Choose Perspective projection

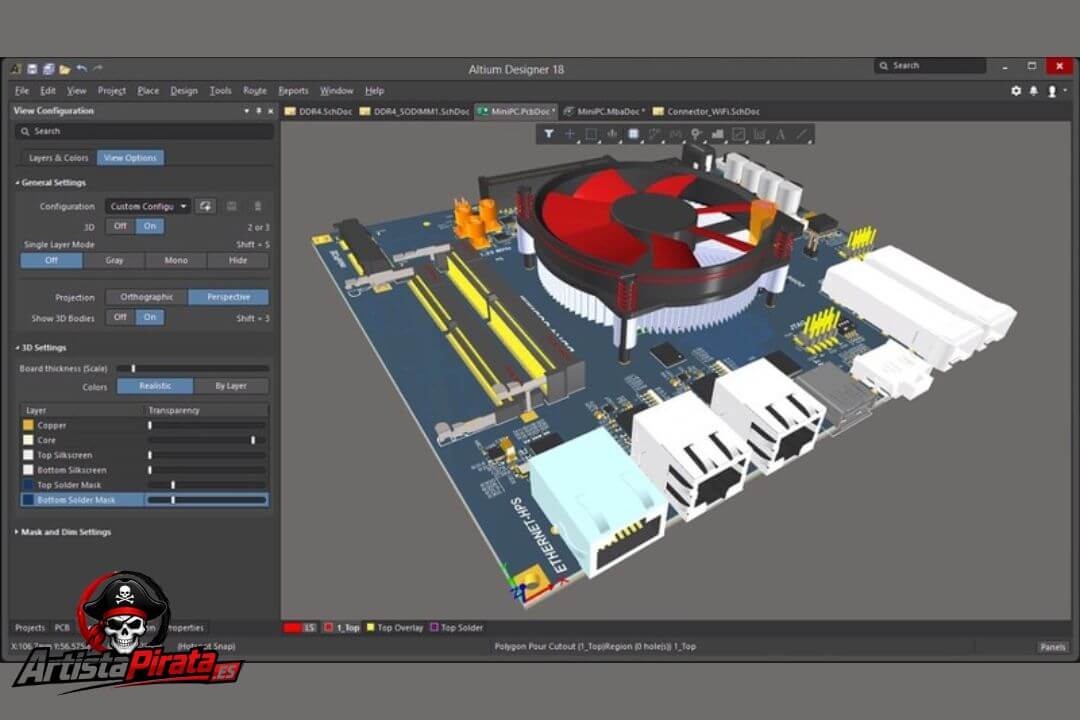point(229,297)
